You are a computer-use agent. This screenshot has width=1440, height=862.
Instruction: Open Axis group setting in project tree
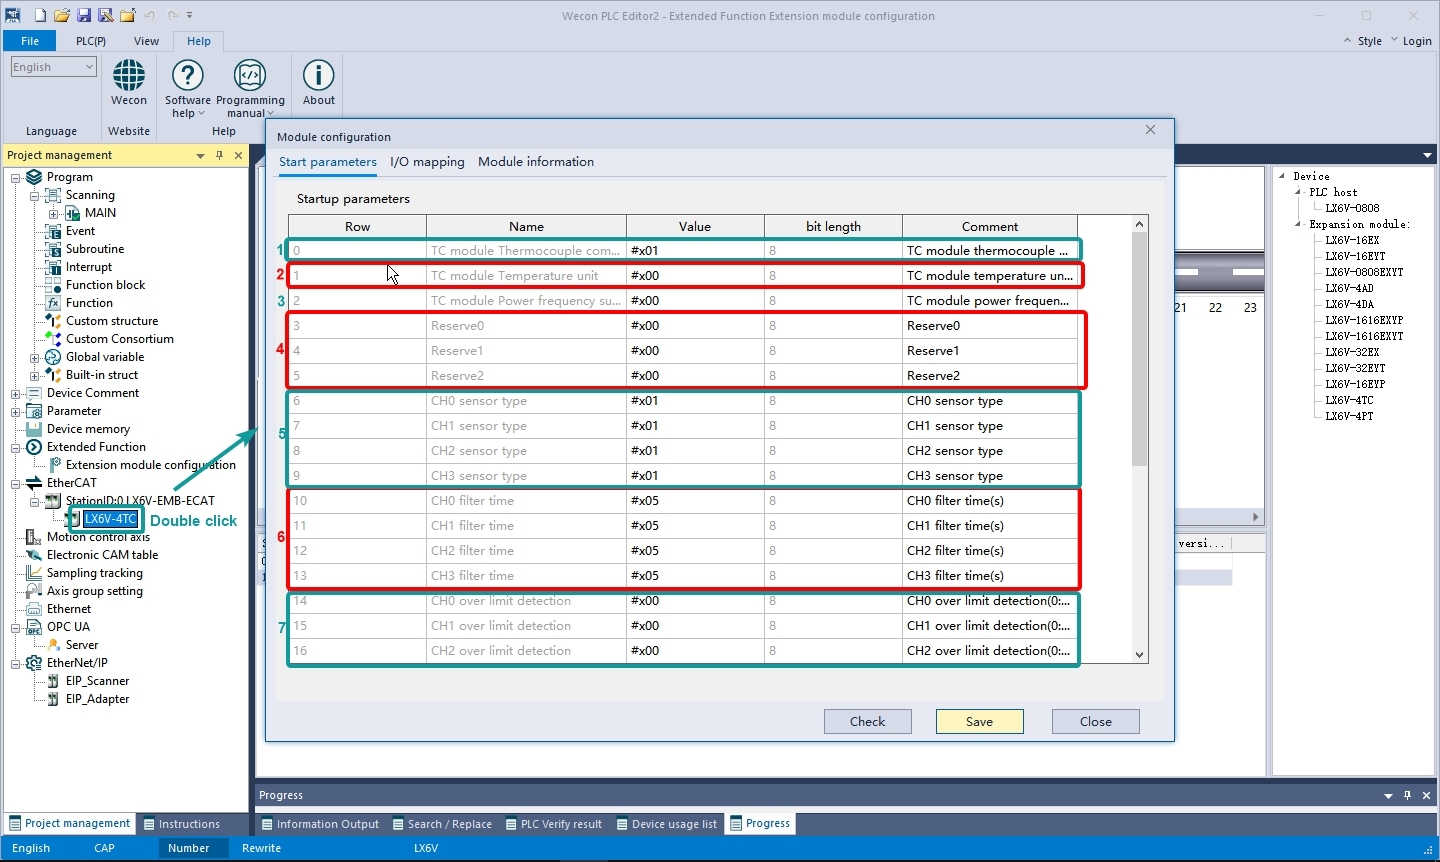94,591
